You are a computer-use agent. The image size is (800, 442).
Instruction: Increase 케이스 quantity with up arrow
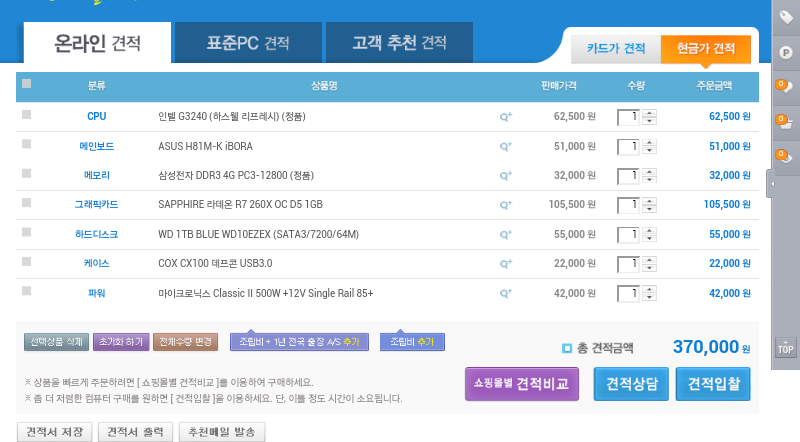pos(649,260)
